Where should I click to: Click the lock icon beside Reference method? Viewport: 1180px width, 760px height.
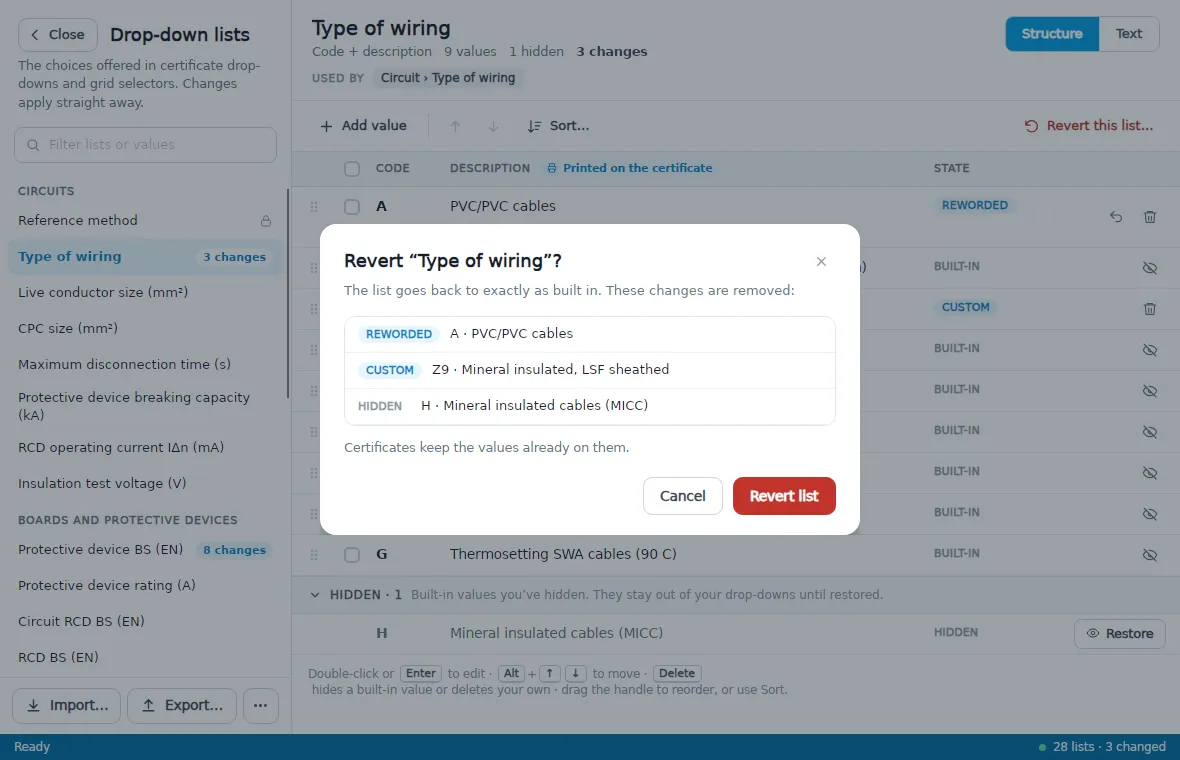266,220
